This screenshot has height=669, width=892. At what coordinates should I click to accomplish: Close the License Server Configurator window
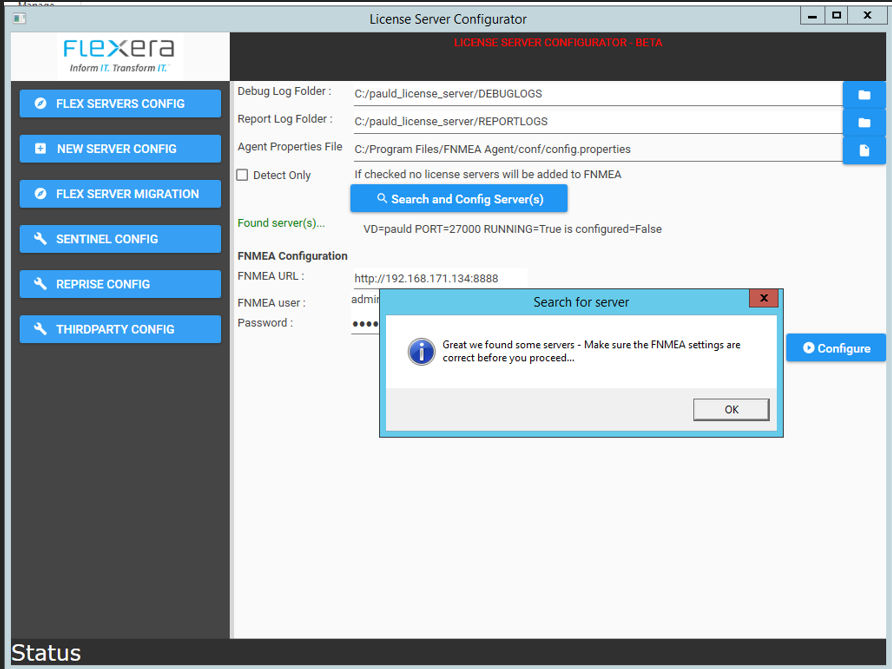point(867,16)
